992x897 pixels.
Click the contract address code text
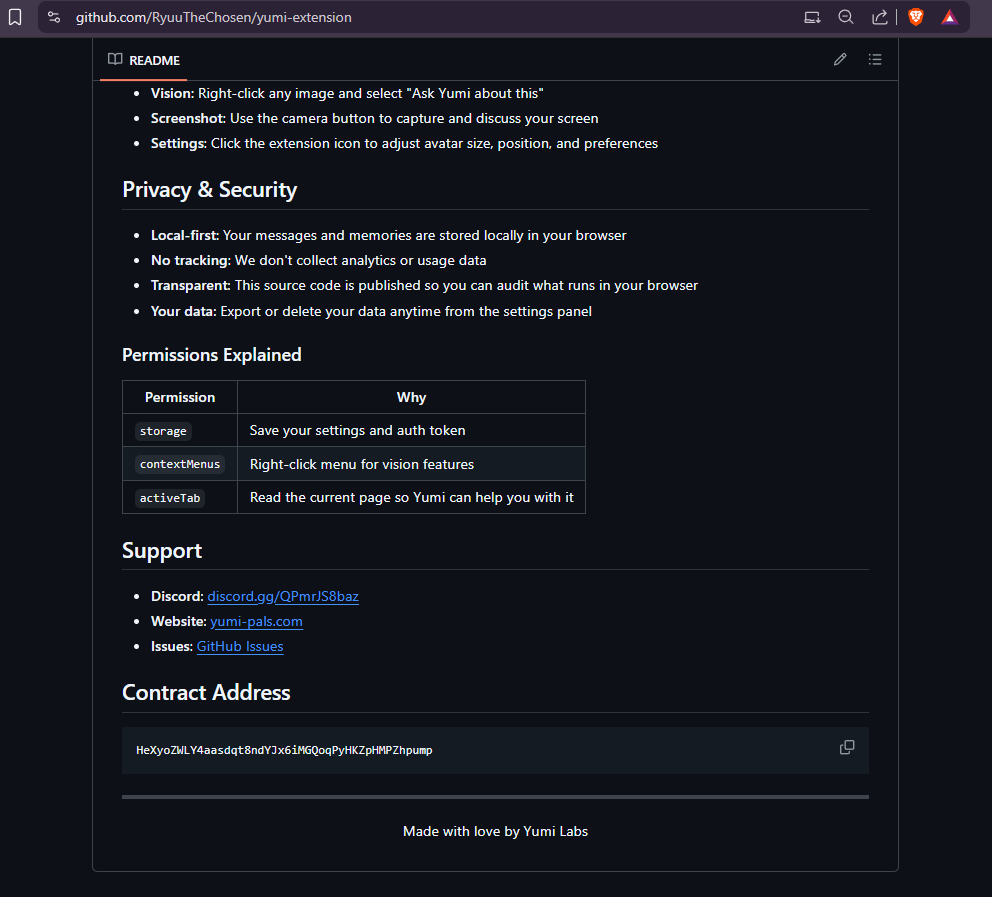click(284, 750)
